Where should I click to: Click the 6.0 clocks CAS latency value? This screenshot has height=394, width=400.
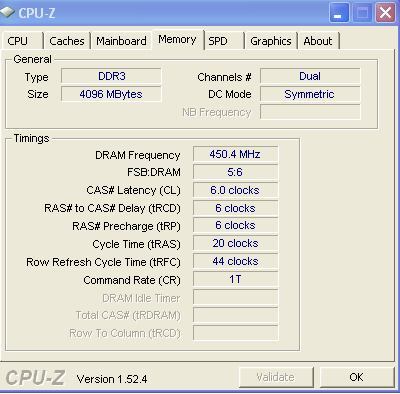coord(235,190)
